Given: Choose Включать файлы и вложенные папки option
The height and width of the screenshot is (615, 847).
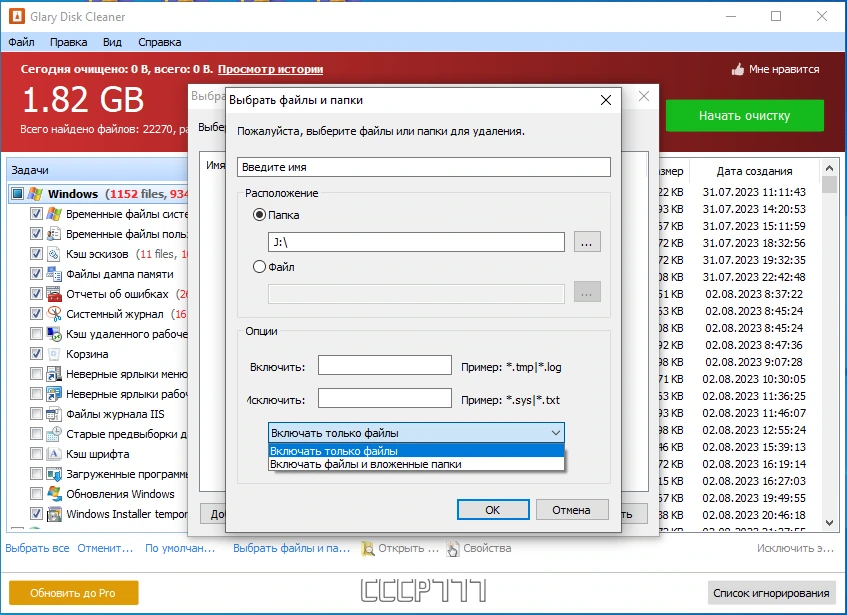Looking at the screenshot, I should coord(416,464).
